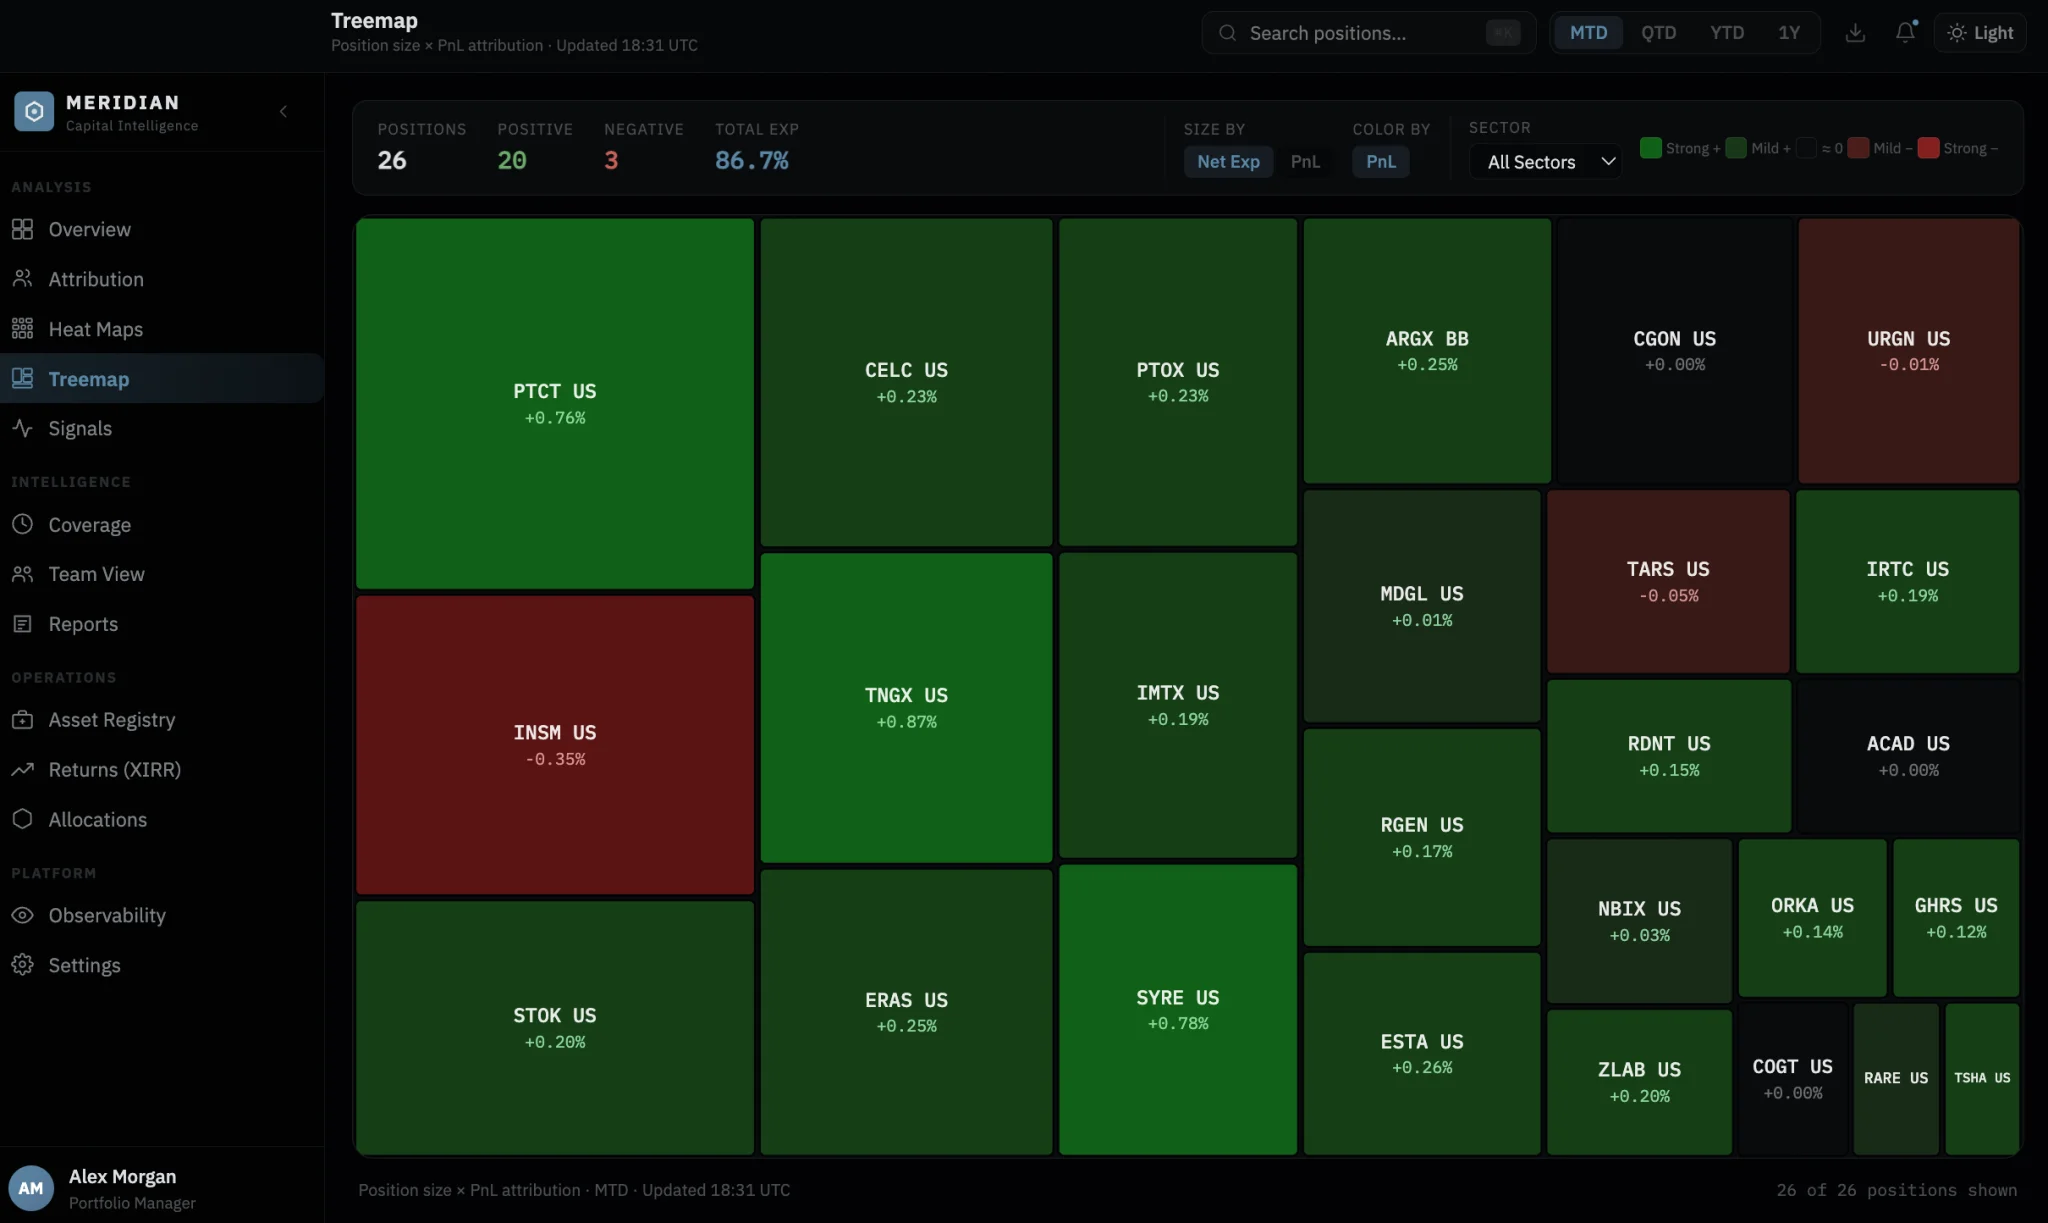Screen dimensions: 2048x1223
Task: Click the Overview grid icon
Action: click(x=22, y=229)
